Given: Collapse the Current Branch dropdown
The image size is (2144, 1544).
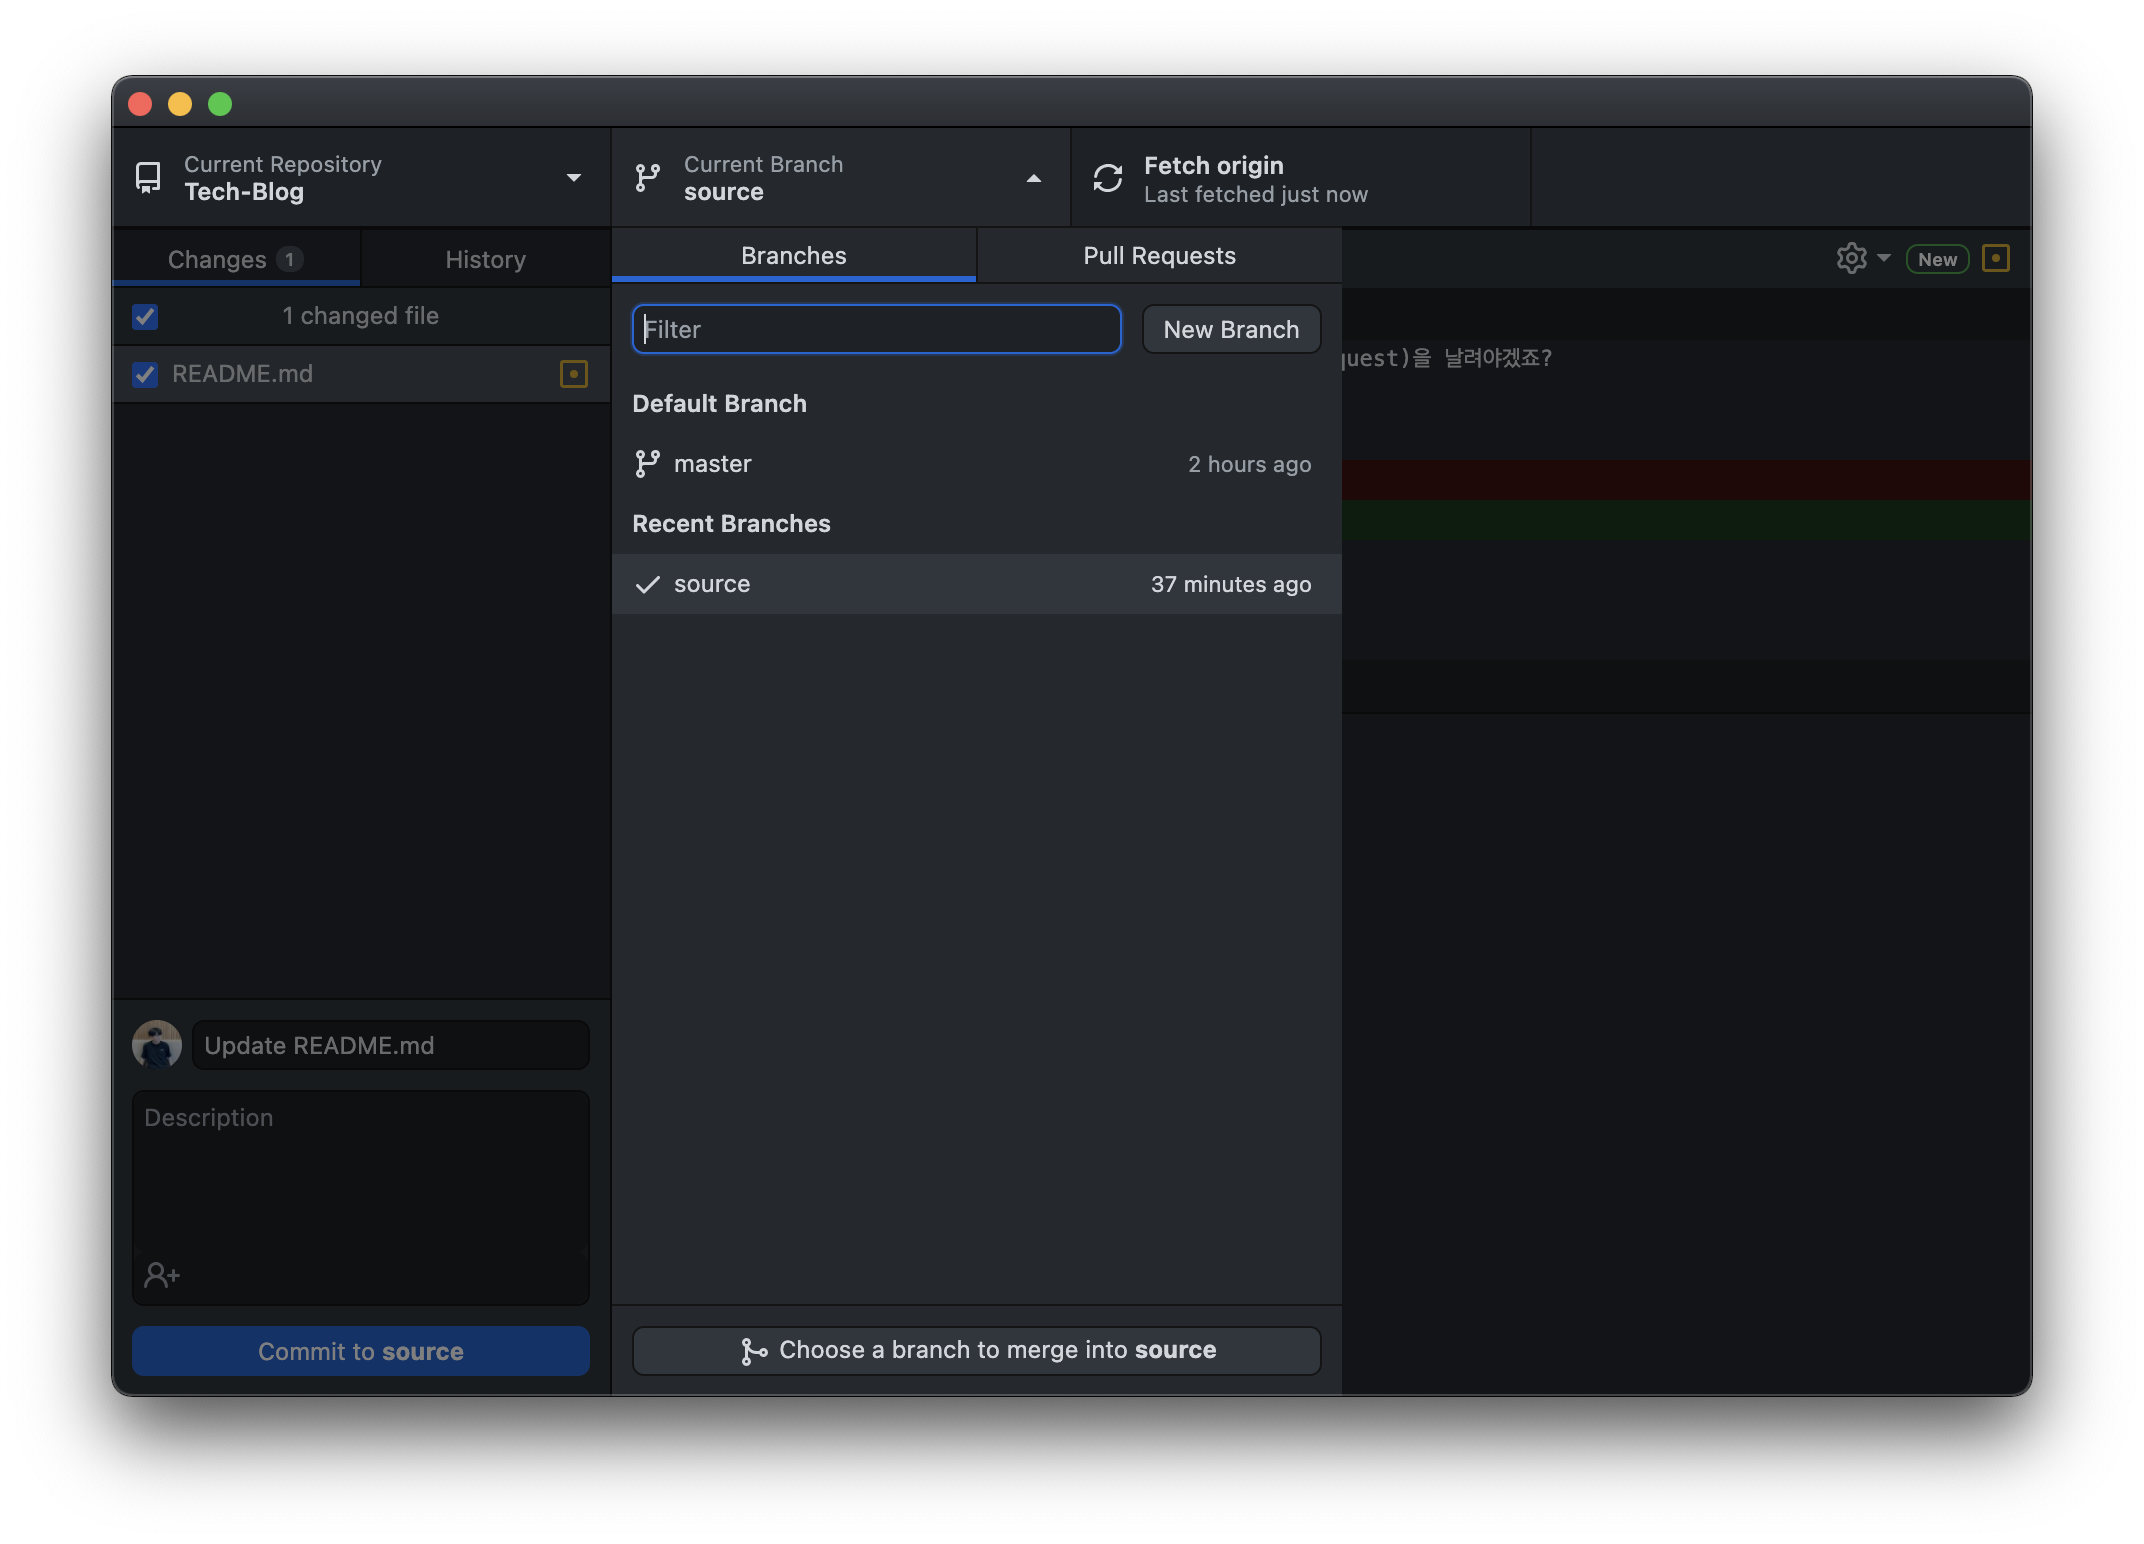Looking at the screenshot, I should click(1033, 177).
